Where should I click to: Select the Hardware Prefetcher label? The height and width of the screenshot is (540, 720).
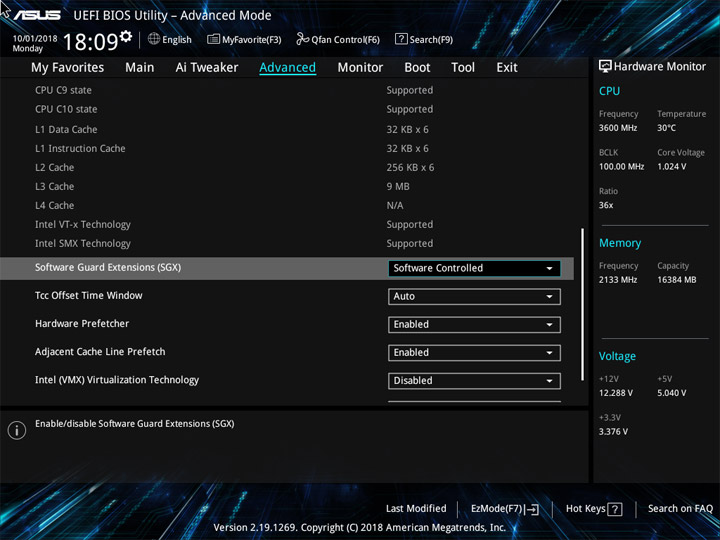click(82, 323)
